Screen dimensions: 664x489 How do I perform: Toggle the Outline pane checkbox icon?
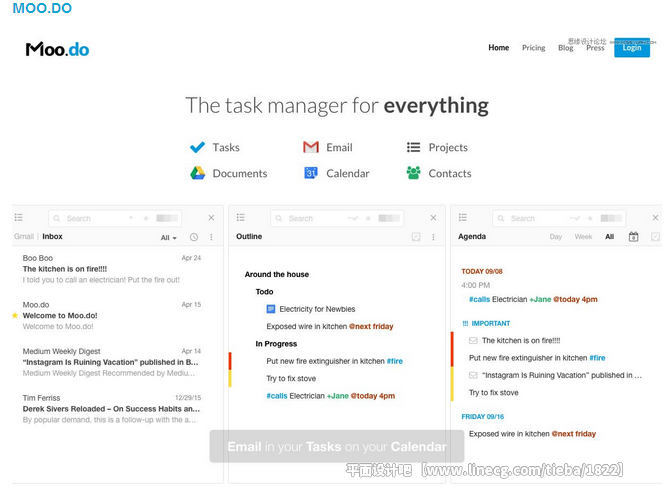click(416, 237)
